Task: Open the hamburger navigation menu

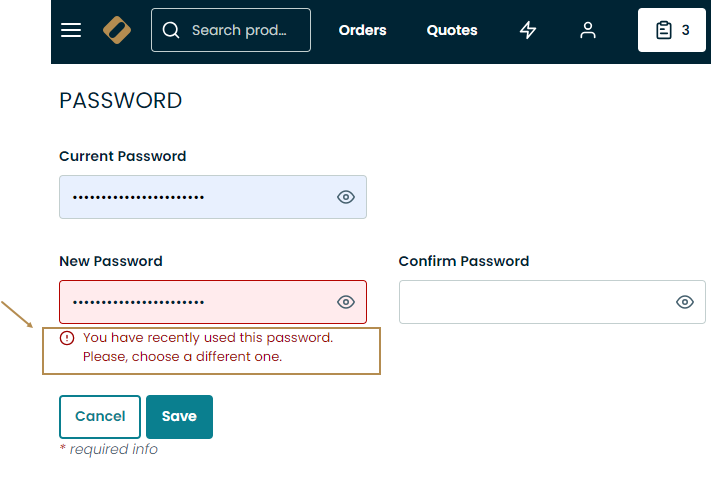Action: point(71,30)
